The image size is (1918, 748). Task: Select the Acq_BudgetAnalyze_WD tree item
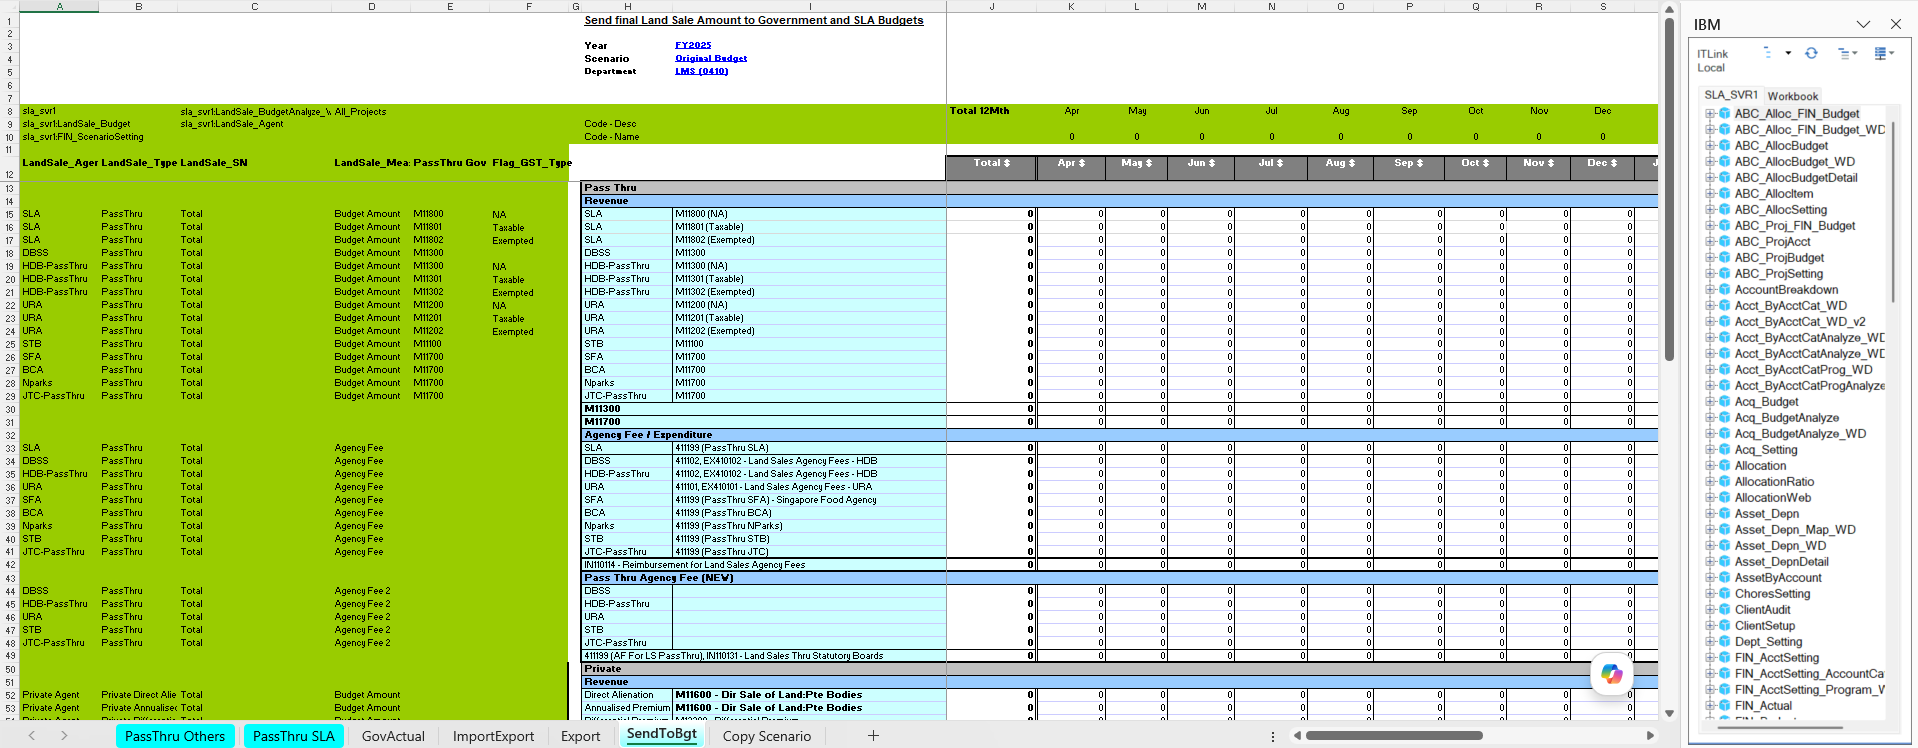[1800, 434]
